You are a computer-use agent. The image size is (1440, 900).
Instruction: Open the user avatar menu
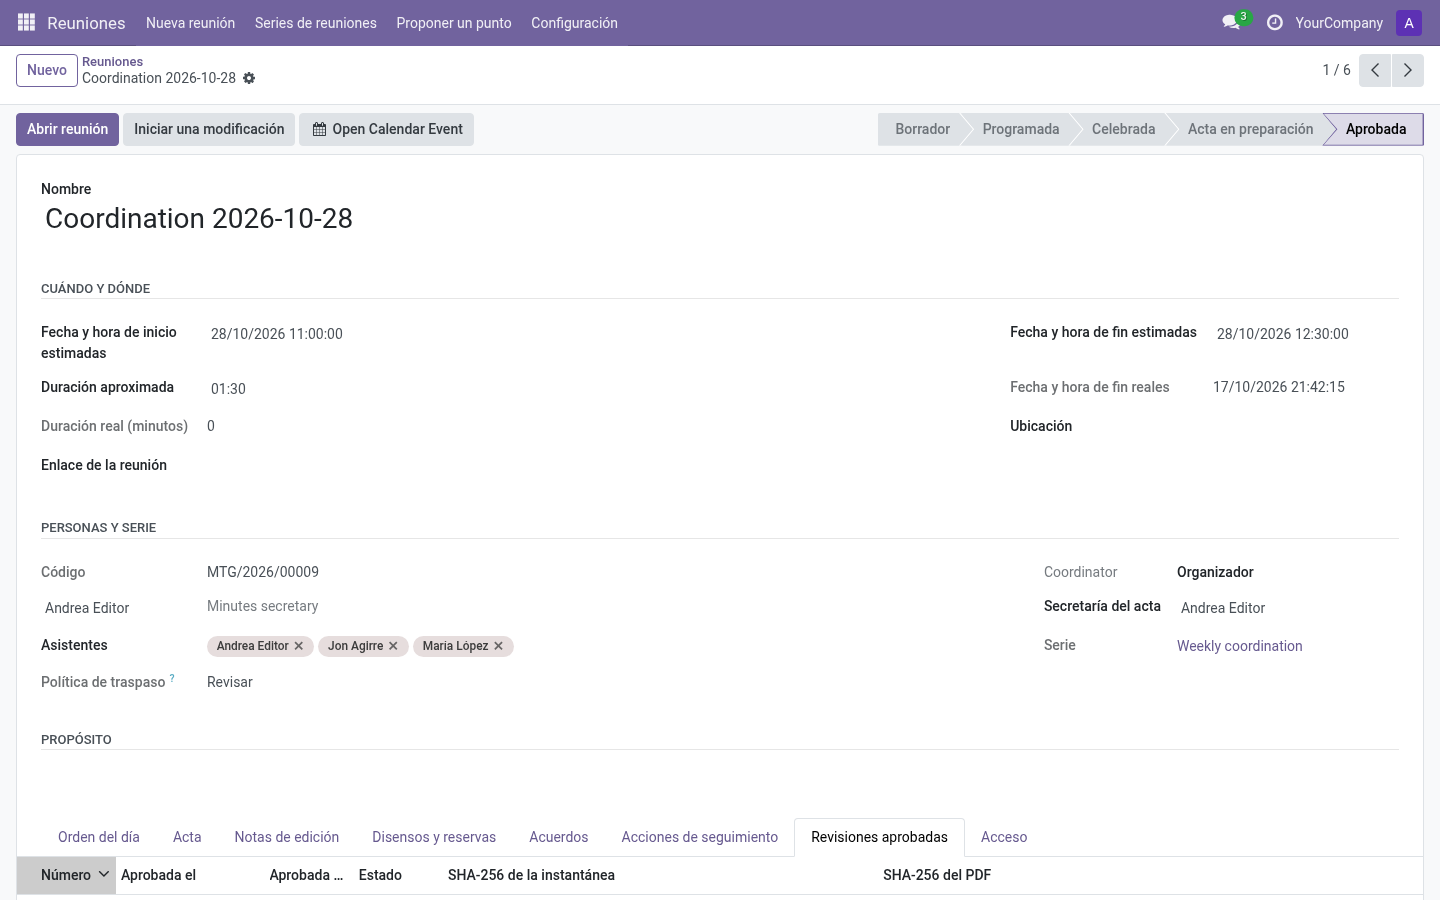pos(1409,23)
